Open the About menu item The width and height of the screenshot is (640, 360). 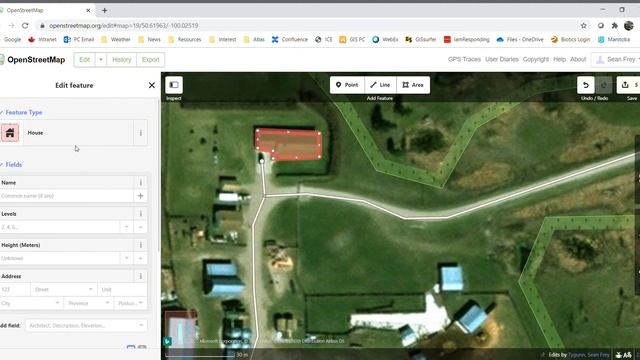(578, 59)
